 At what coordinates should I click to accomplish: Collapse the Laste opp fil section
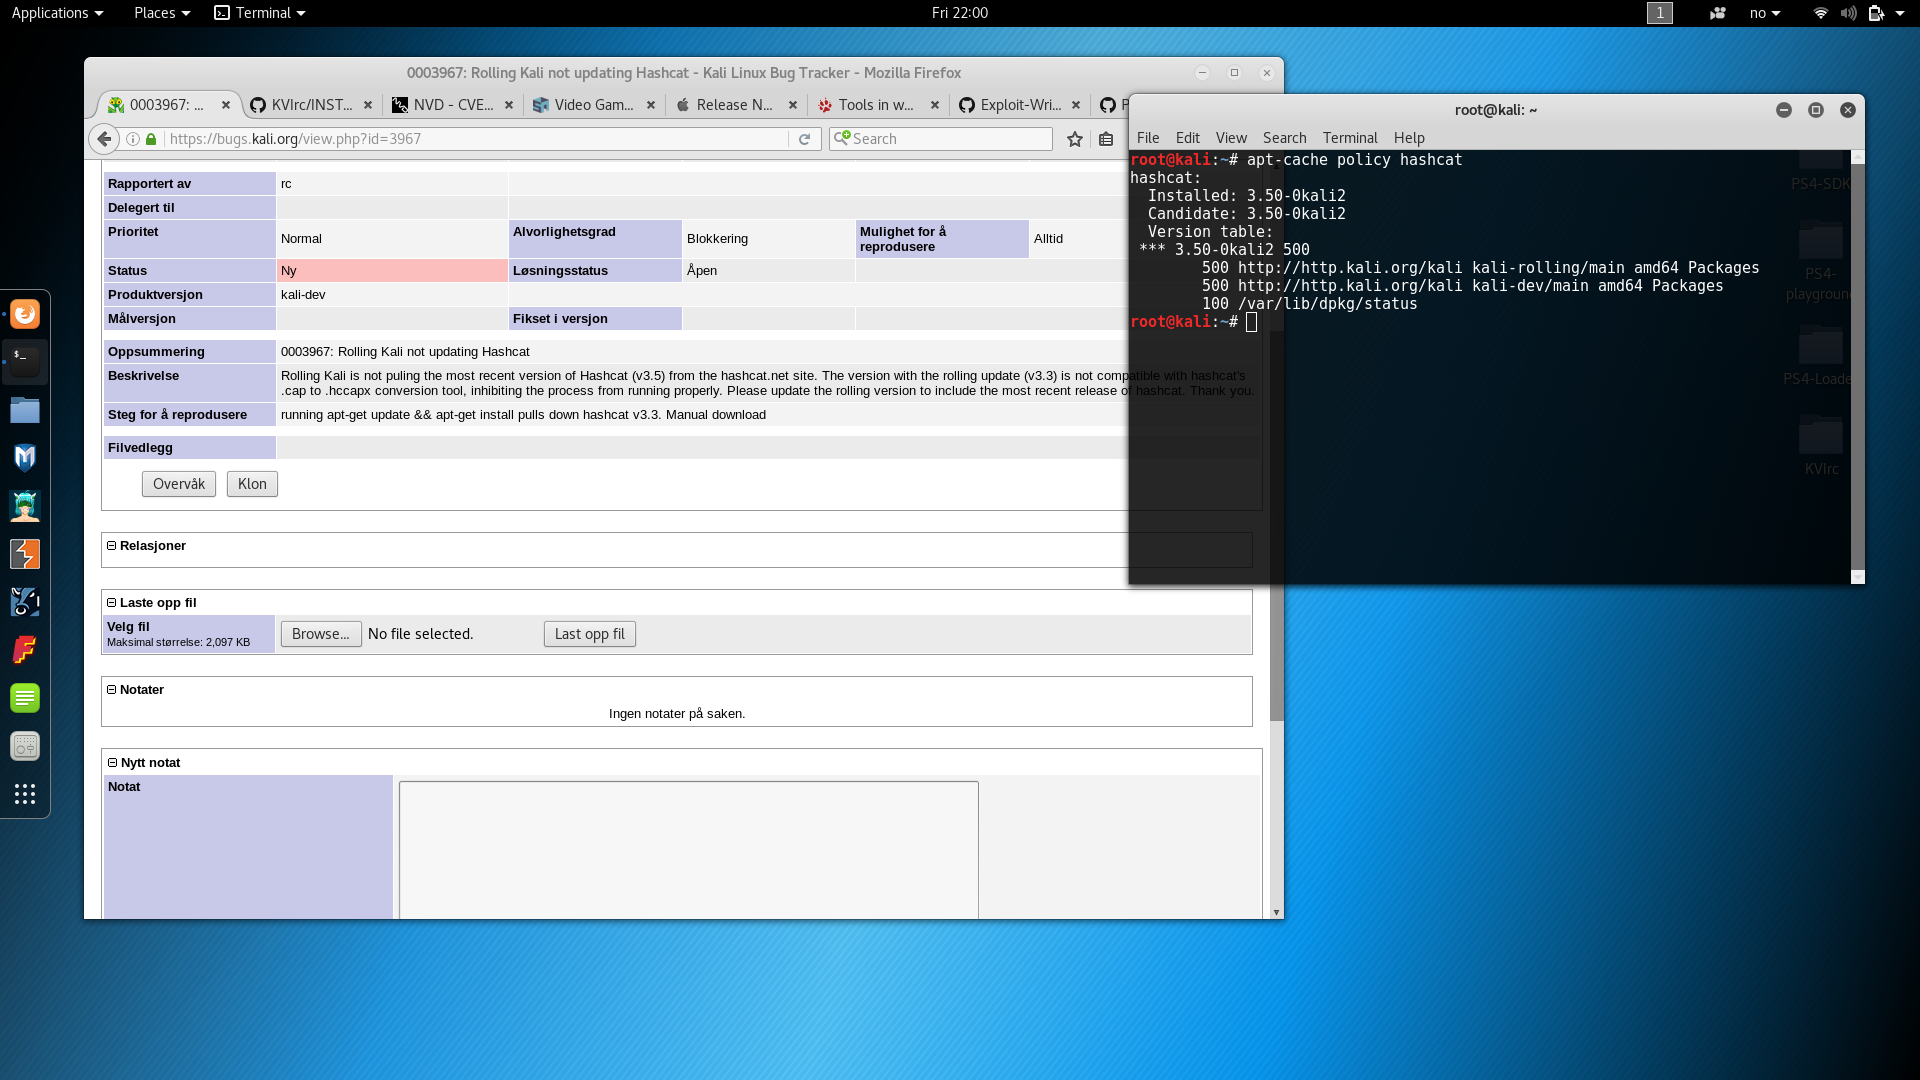(x=112, y=603)
